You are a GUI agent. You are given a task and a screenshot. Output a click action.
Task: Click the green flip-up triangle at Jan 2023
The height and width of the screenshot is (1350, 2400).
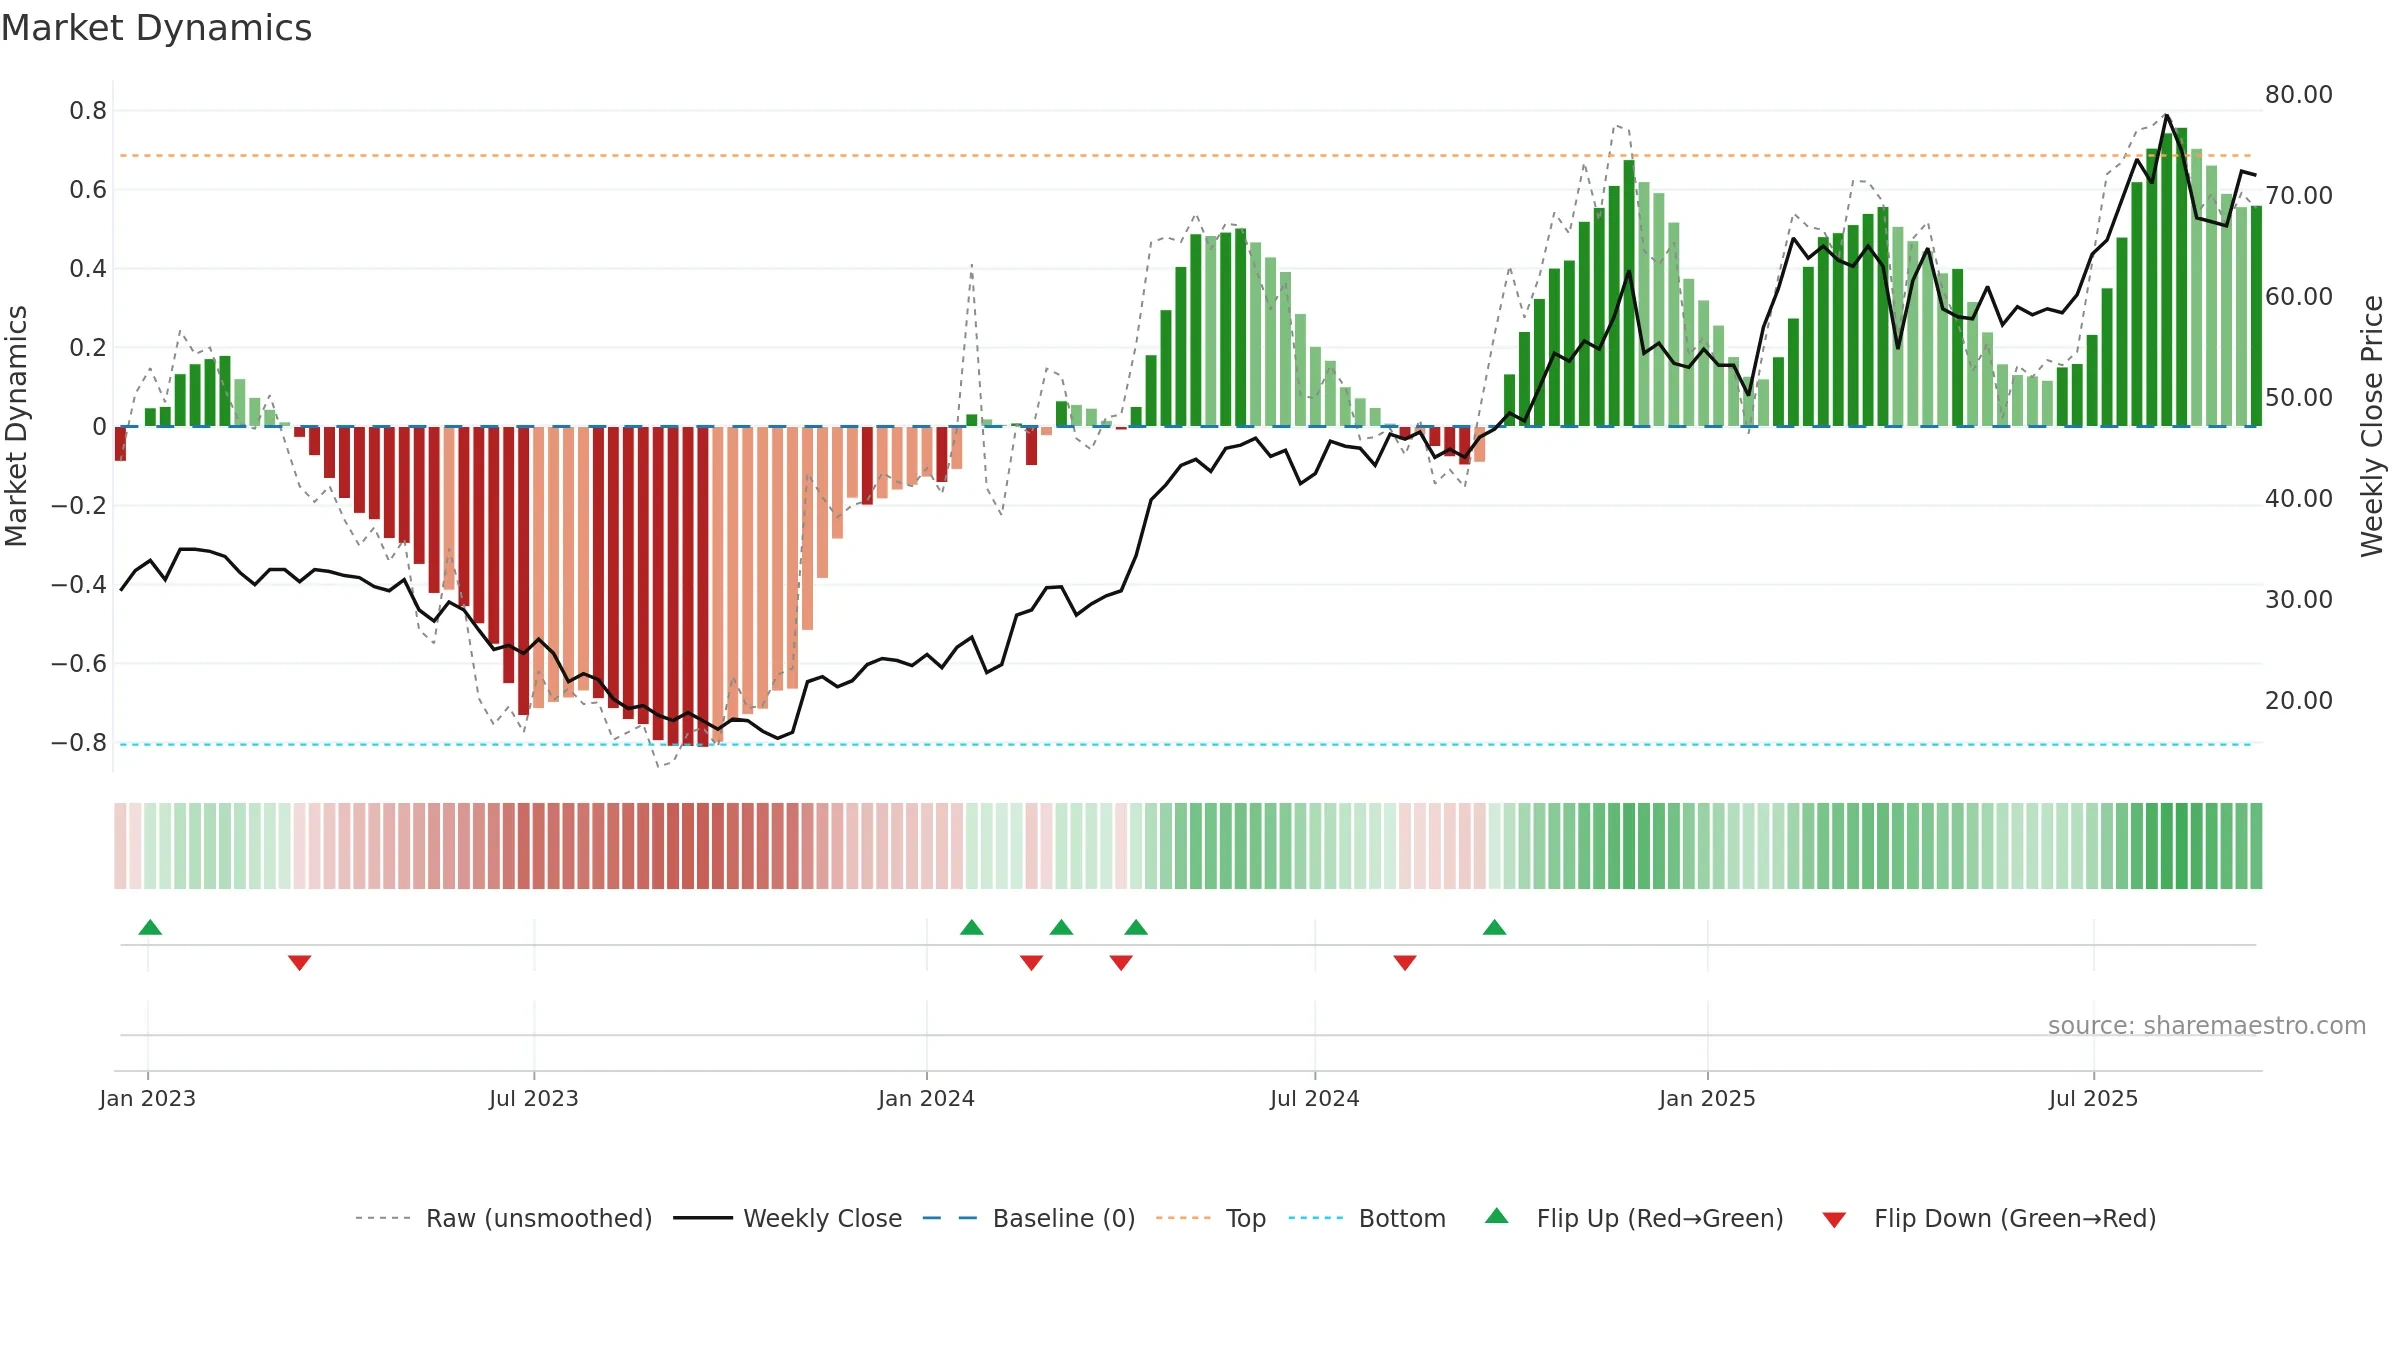click(x=150, y=927)
